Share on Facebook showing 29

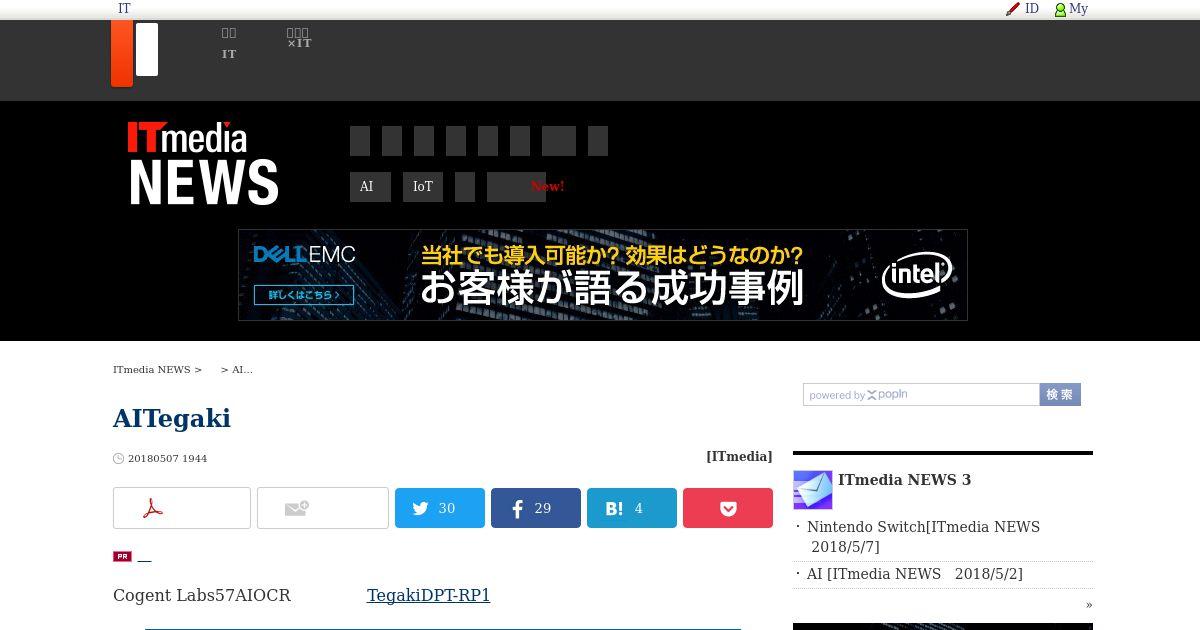coord(536,508)
